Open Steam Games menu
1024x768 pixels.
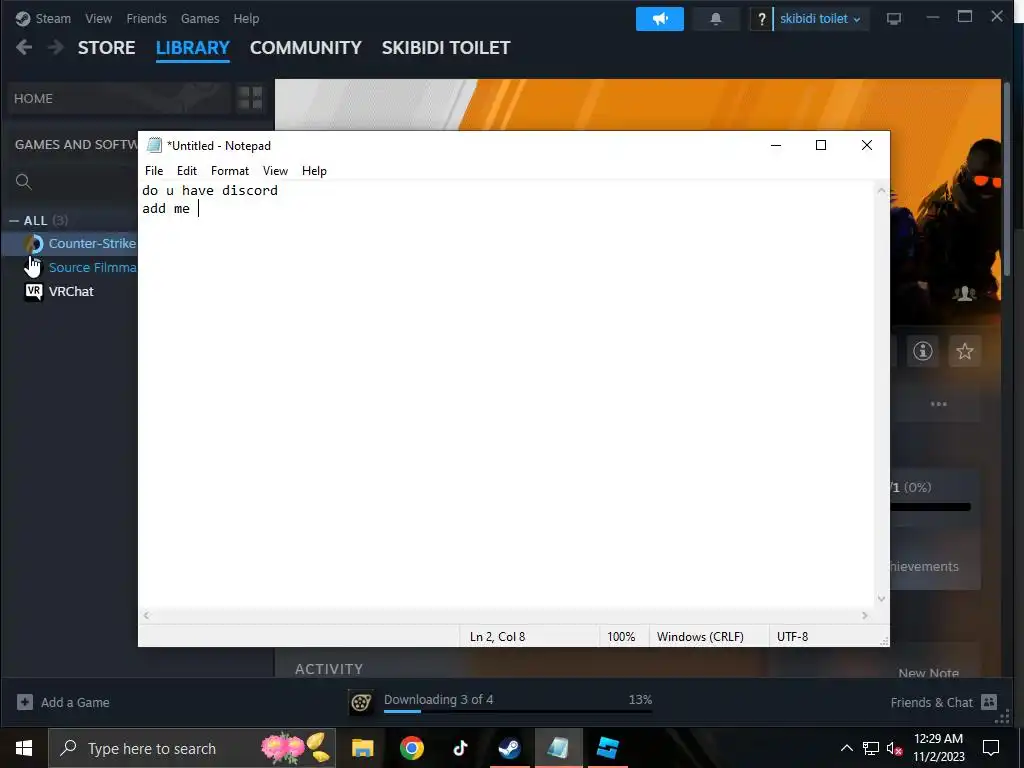[200, 18]
